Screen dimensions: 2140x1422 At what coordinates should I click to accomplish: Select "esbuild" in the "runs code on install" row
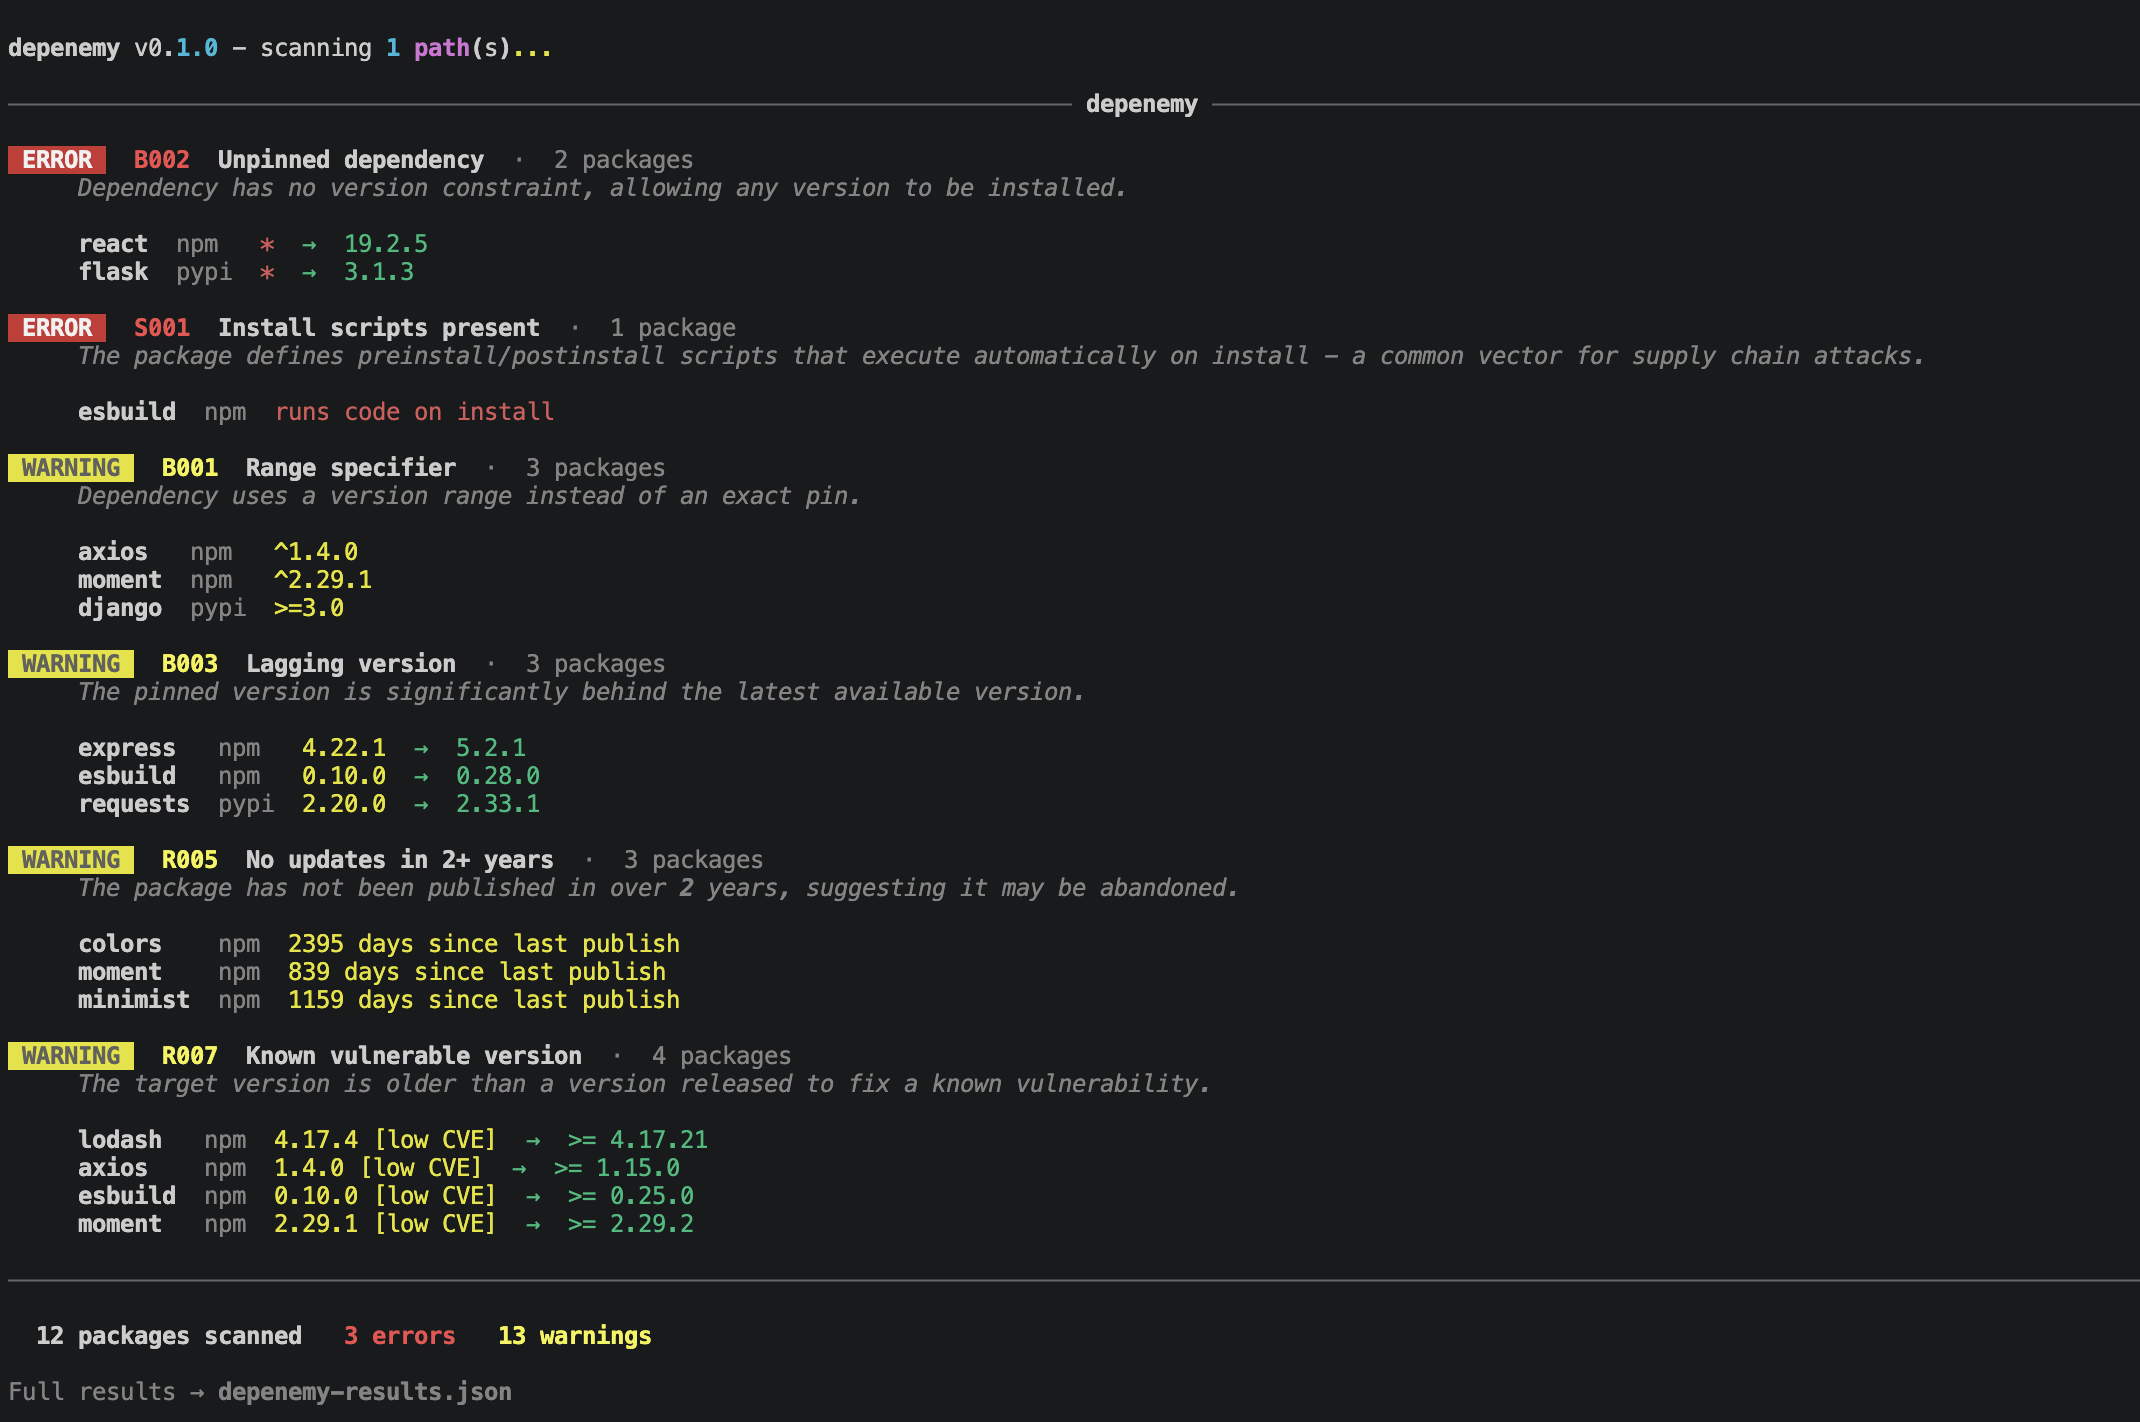[x=127, y=412]
